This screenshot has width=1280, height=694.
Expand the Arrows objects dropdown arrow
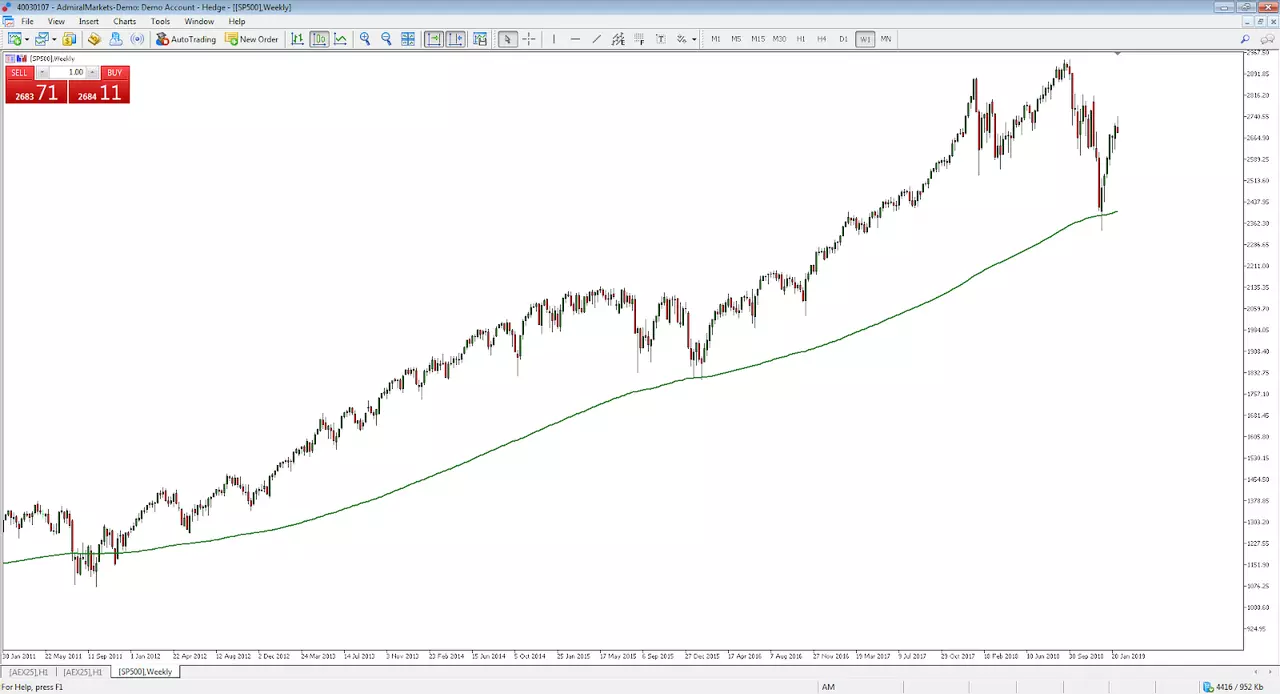click(x=694, y=39)
